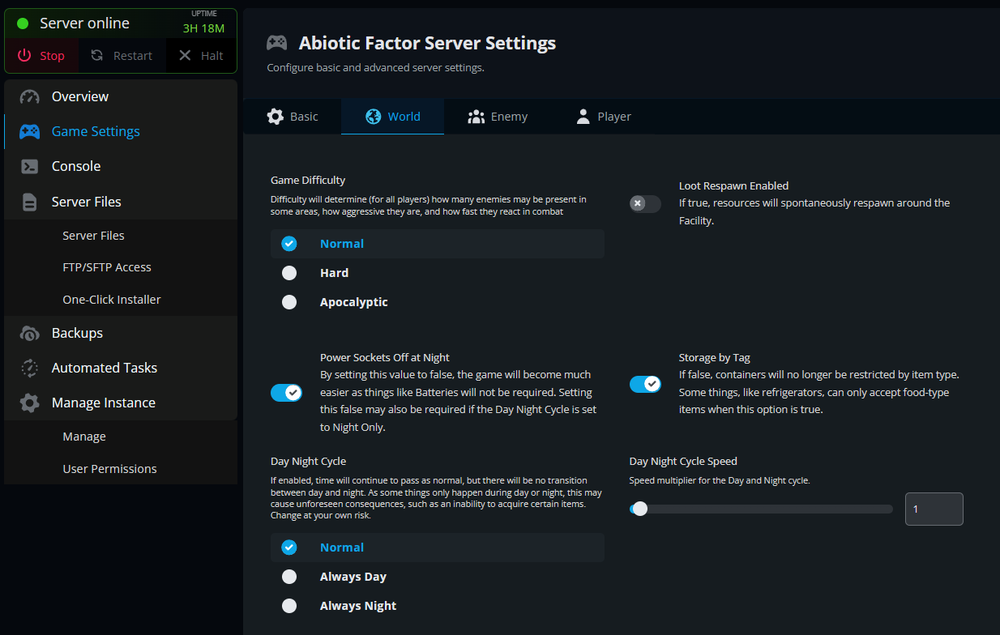Click the Abiotic Factor Server Settings heading
Image resolution: width=1000 pixels, height=635 pixels.
[427, 43]
